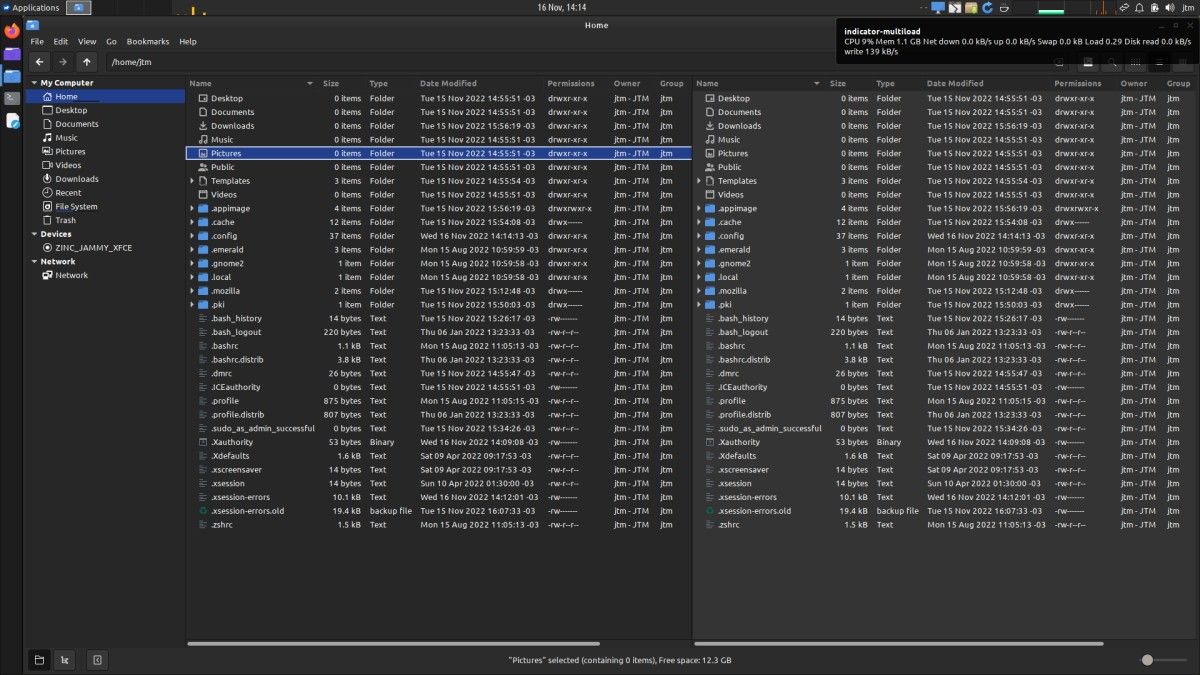Toggle sidebar visibility with the bottom hide button
The image size is (1200, 675).
coord(97,660)
